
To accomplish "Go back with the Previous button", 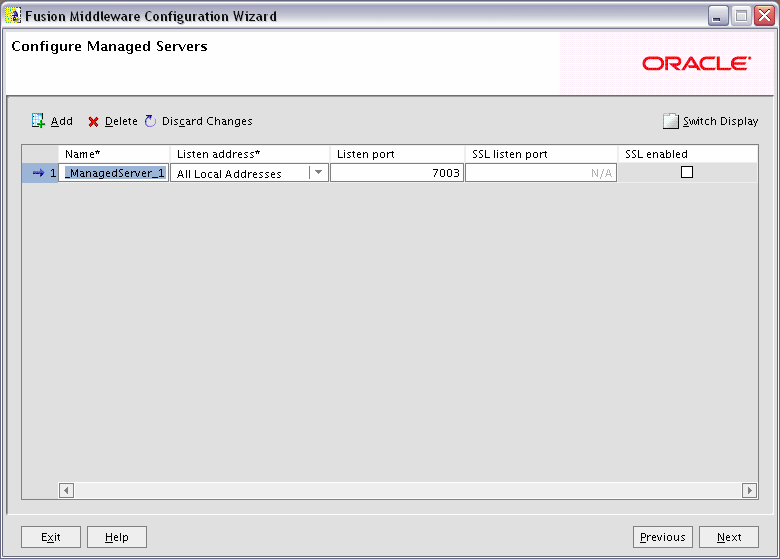I will pyautogui.click(x=663, y=537).
